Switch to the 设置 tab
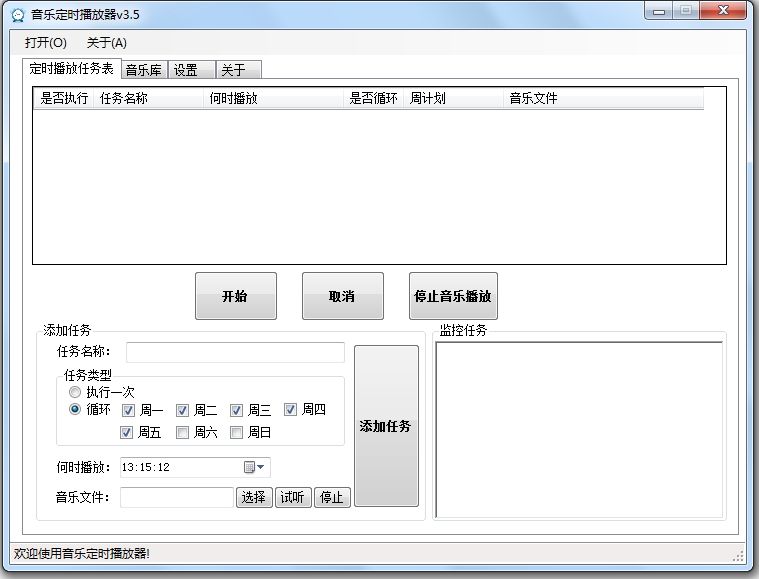This screenshot has width=759, height=579. click(x=191, y=70)
